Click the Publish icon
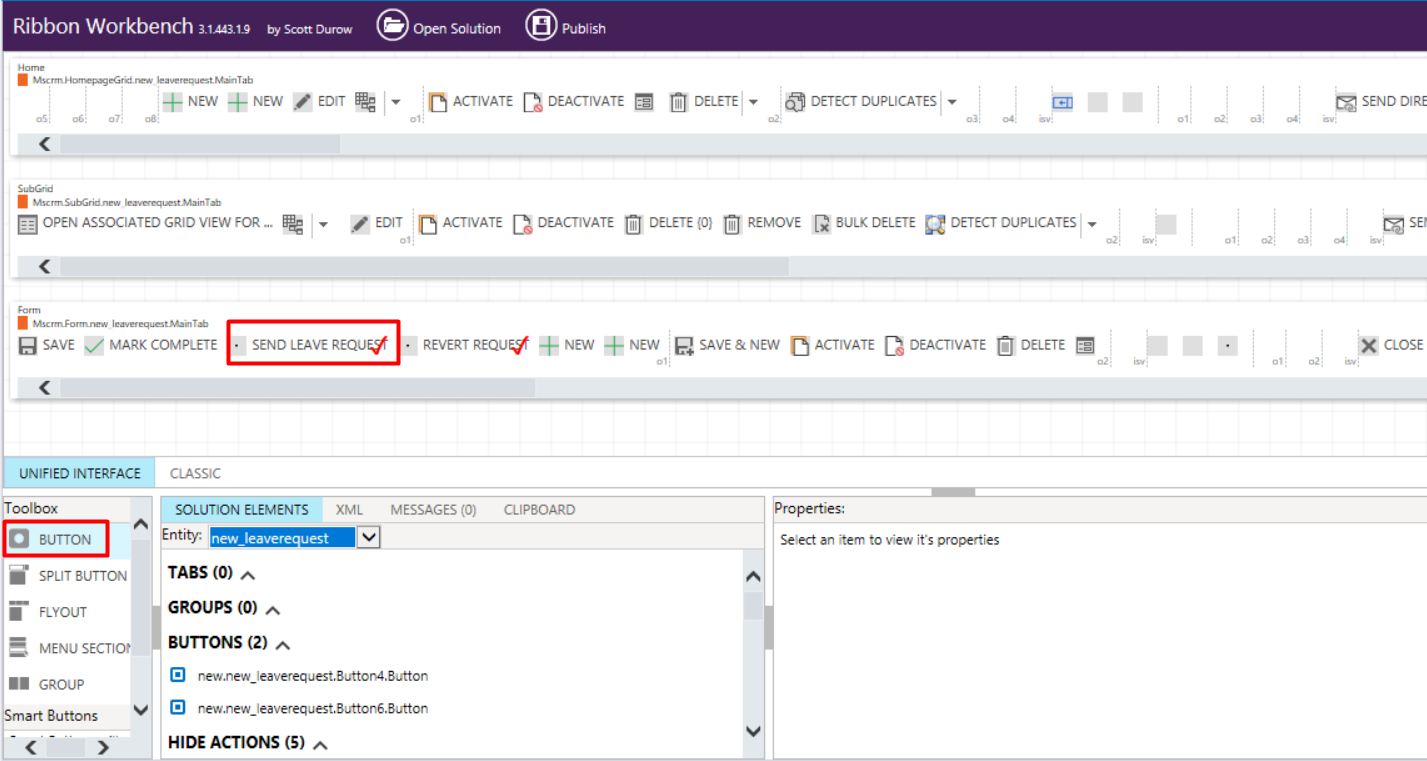The width and height of the screenshot is (1427, 761). pos(539,26)
